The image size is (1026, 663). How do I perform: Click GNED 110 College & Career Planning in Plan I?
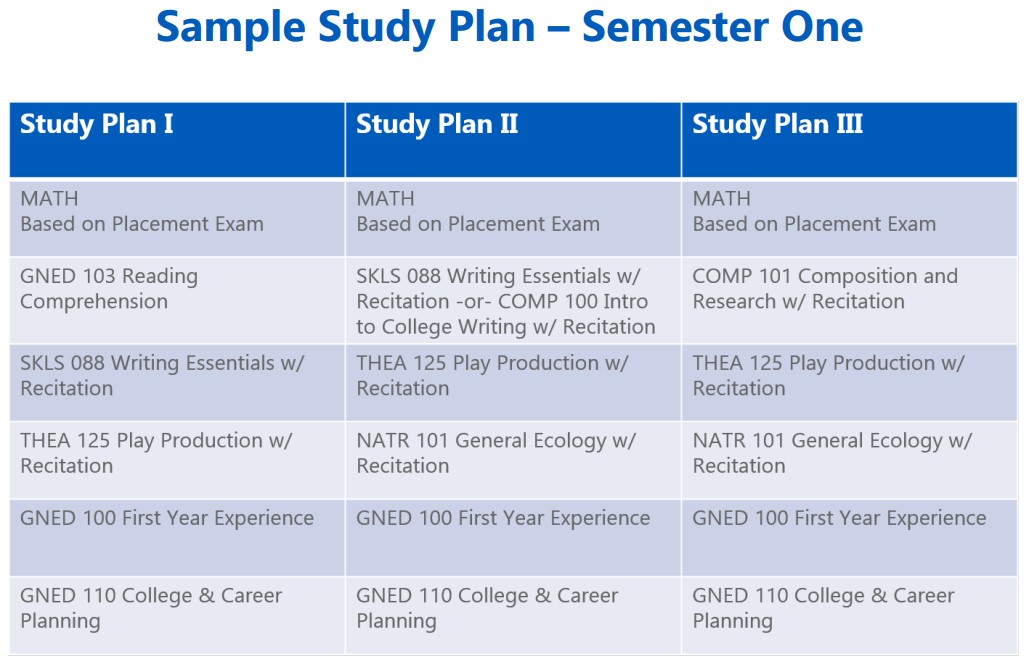[151, 608]
